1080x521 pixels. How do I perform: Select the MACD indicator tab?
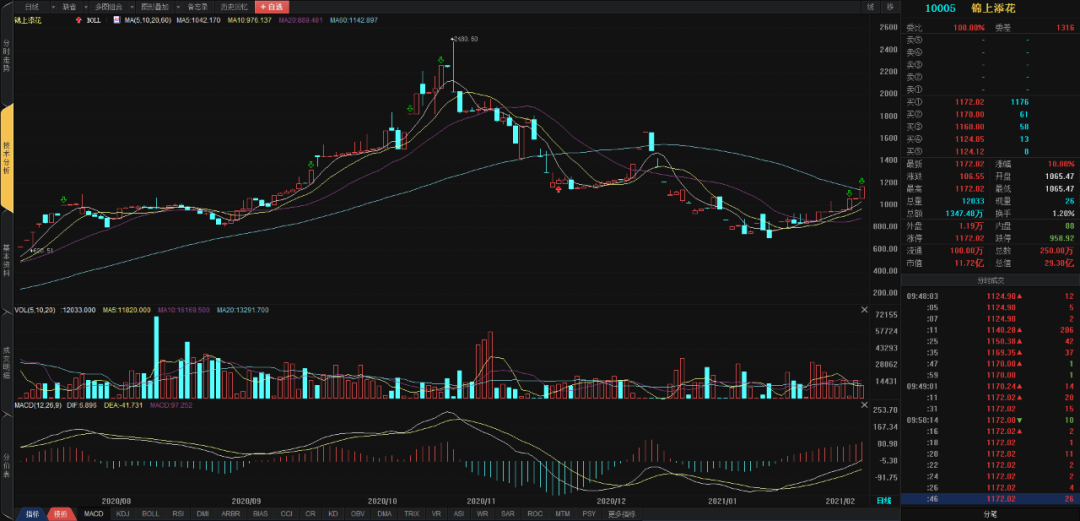pos(94,514)
